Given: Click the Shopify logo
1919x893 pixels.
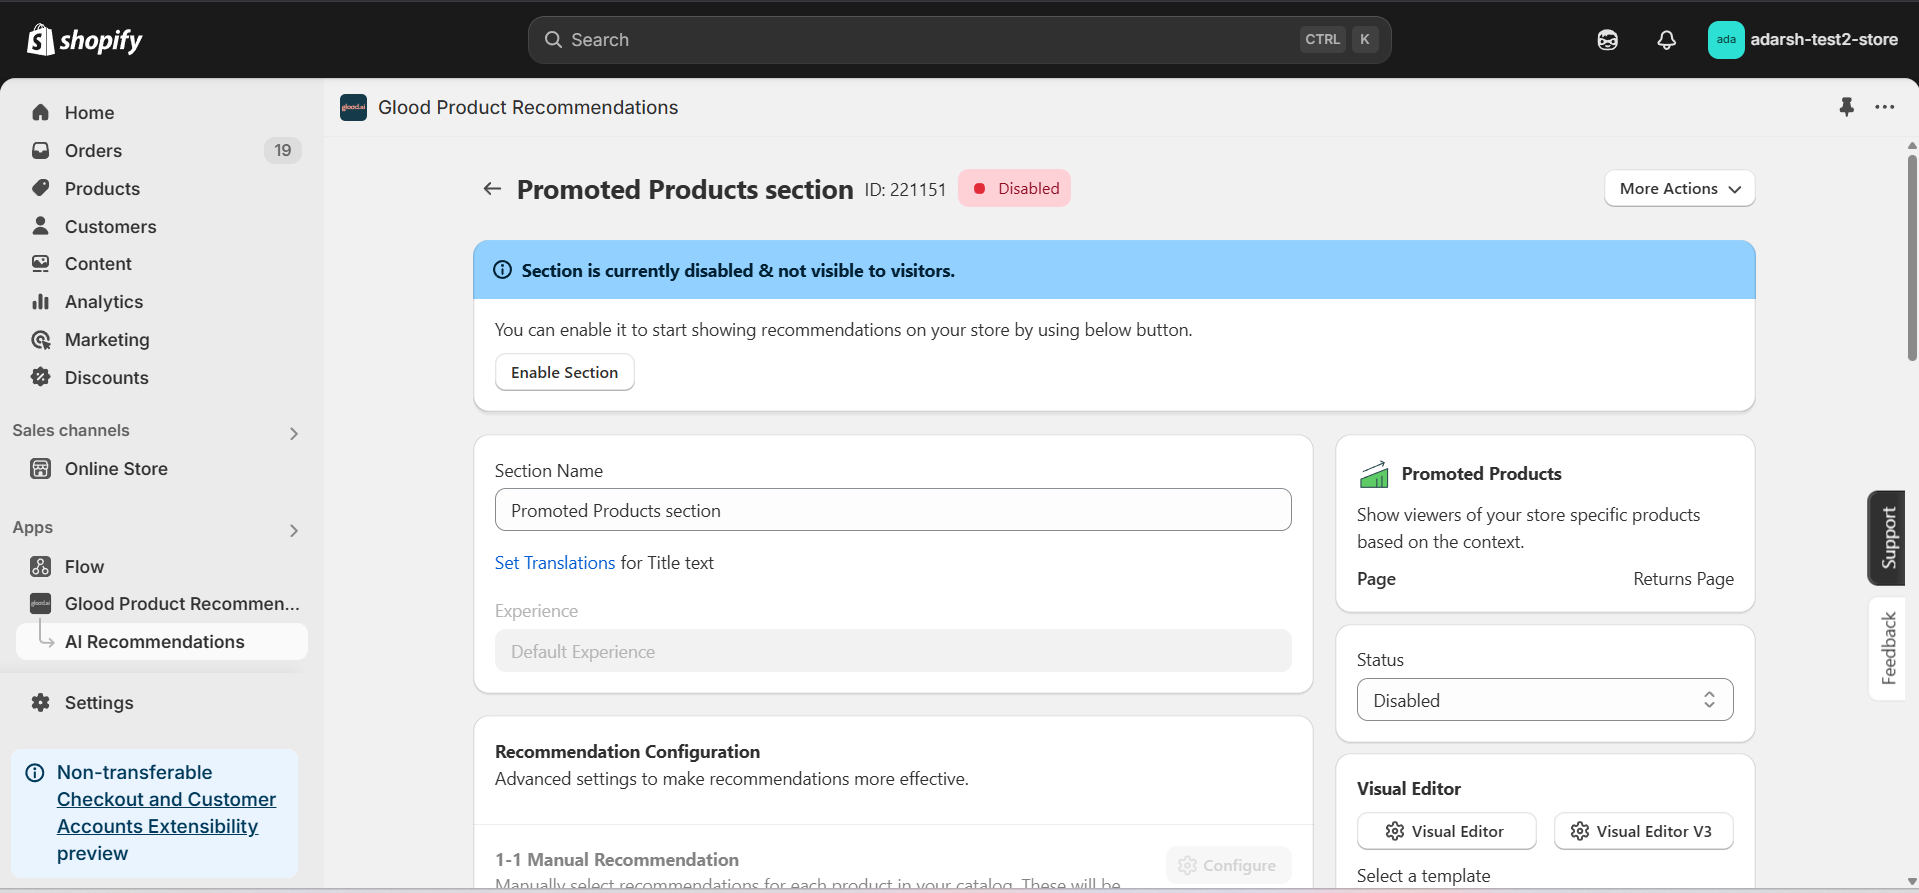Looking at the screenshot, I should [x=85, y=40].
